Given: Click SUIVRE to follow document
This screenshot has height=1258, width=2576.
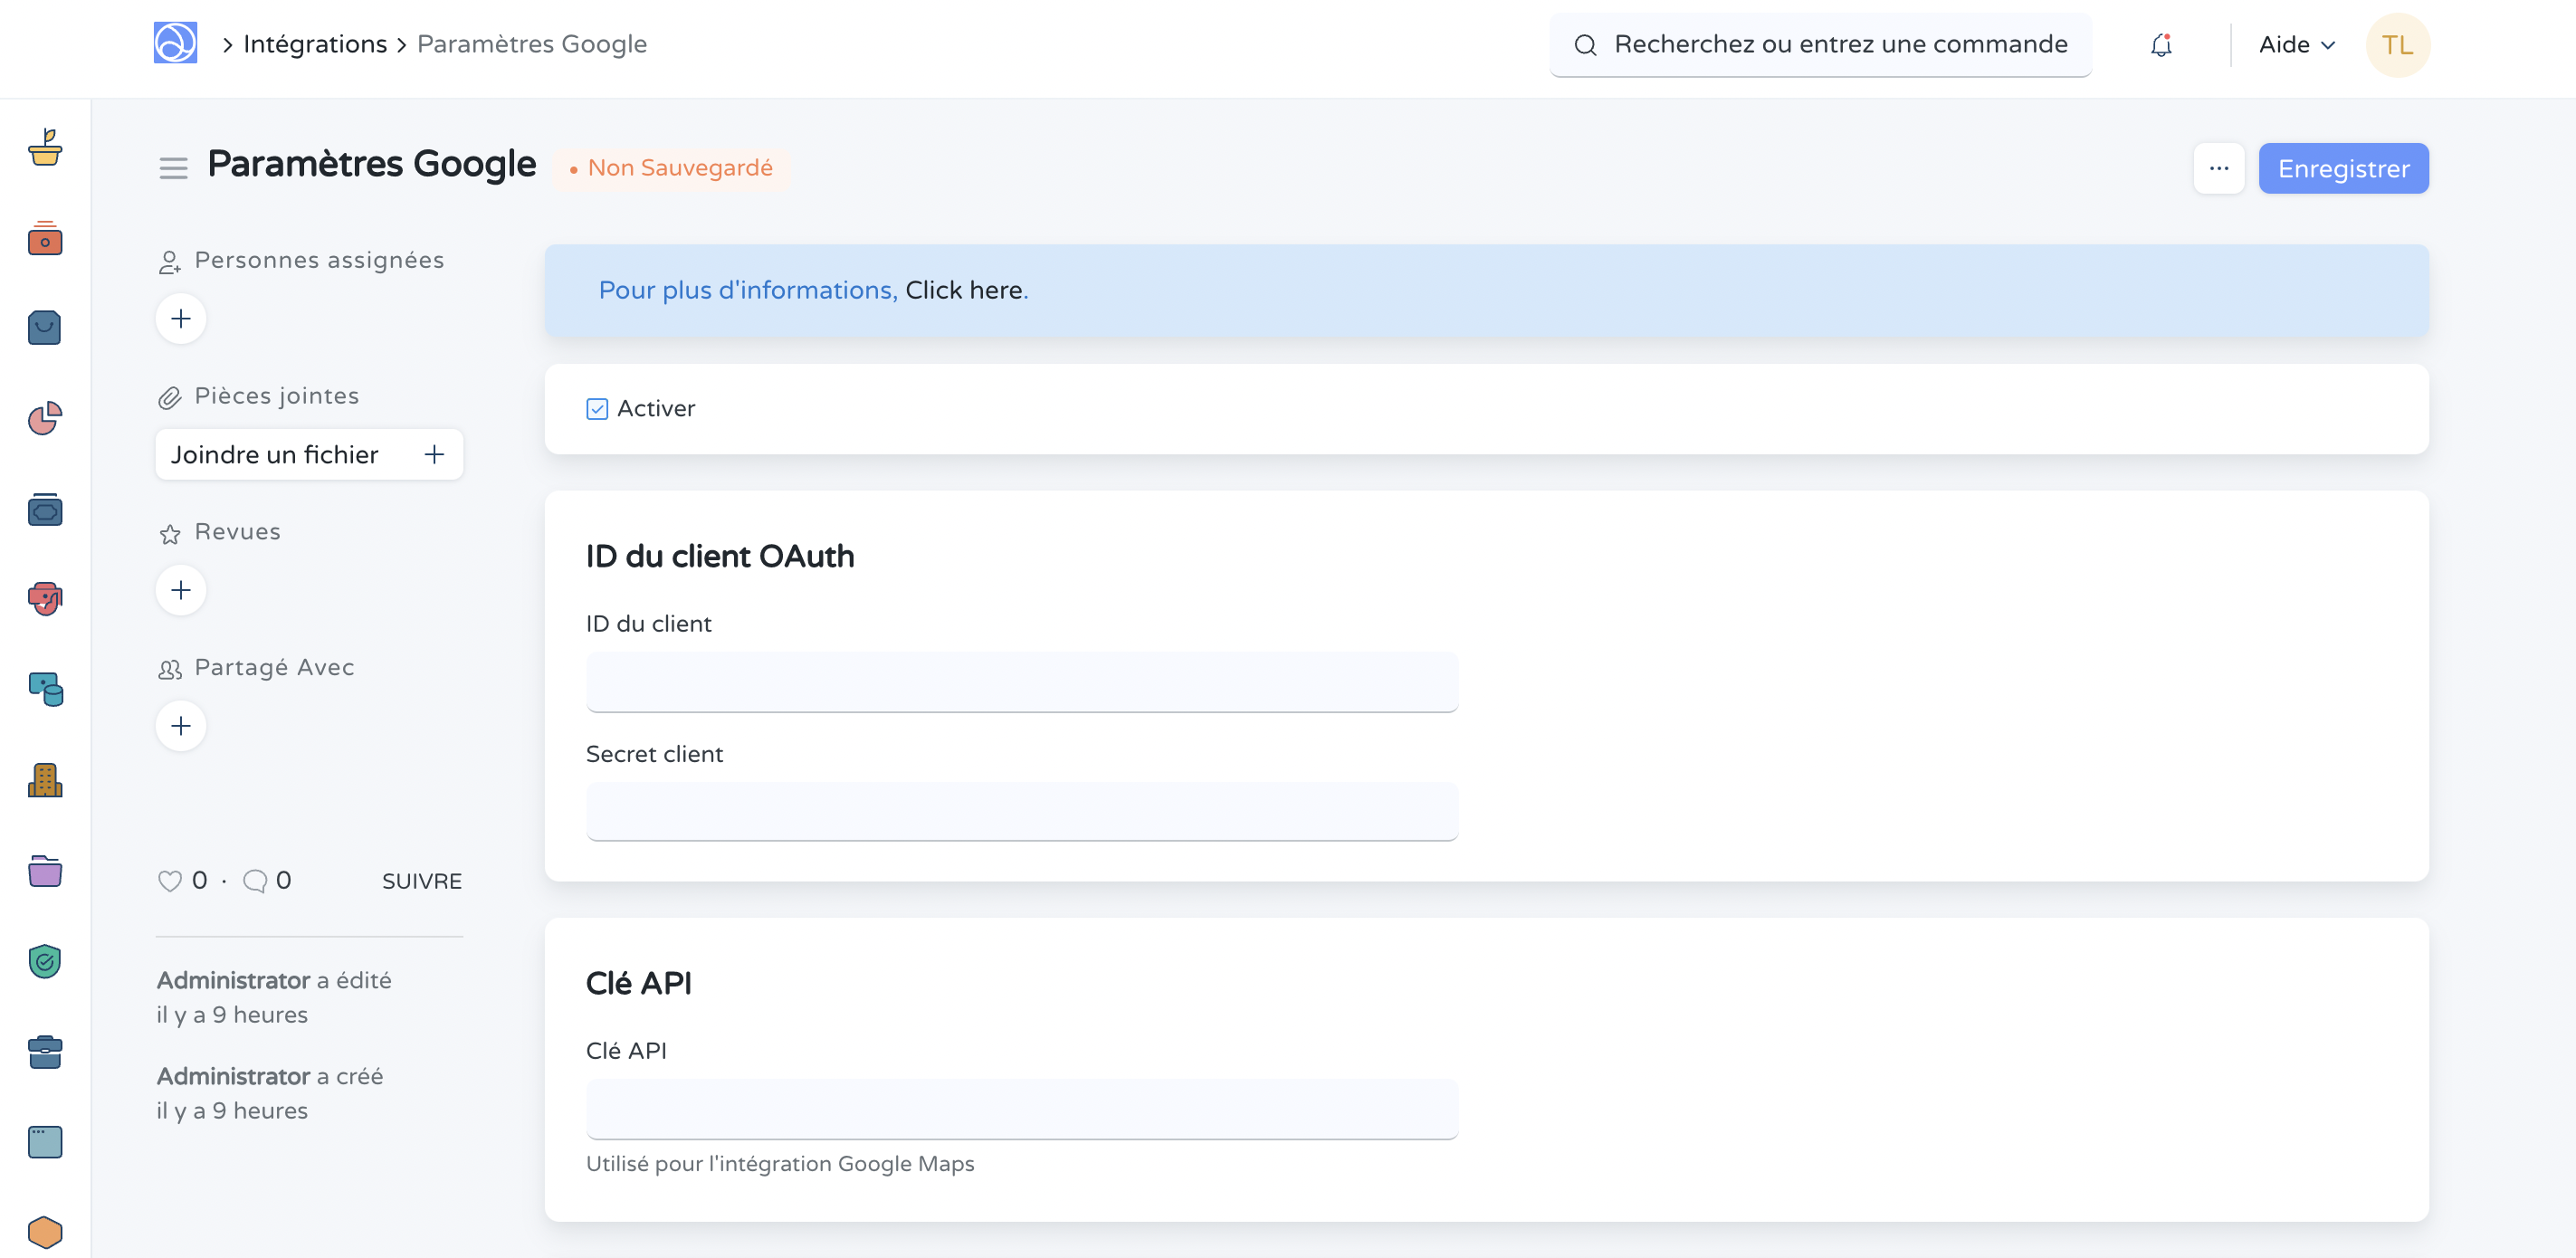Looking at the screenshot, I should click(x=421, y=881).
